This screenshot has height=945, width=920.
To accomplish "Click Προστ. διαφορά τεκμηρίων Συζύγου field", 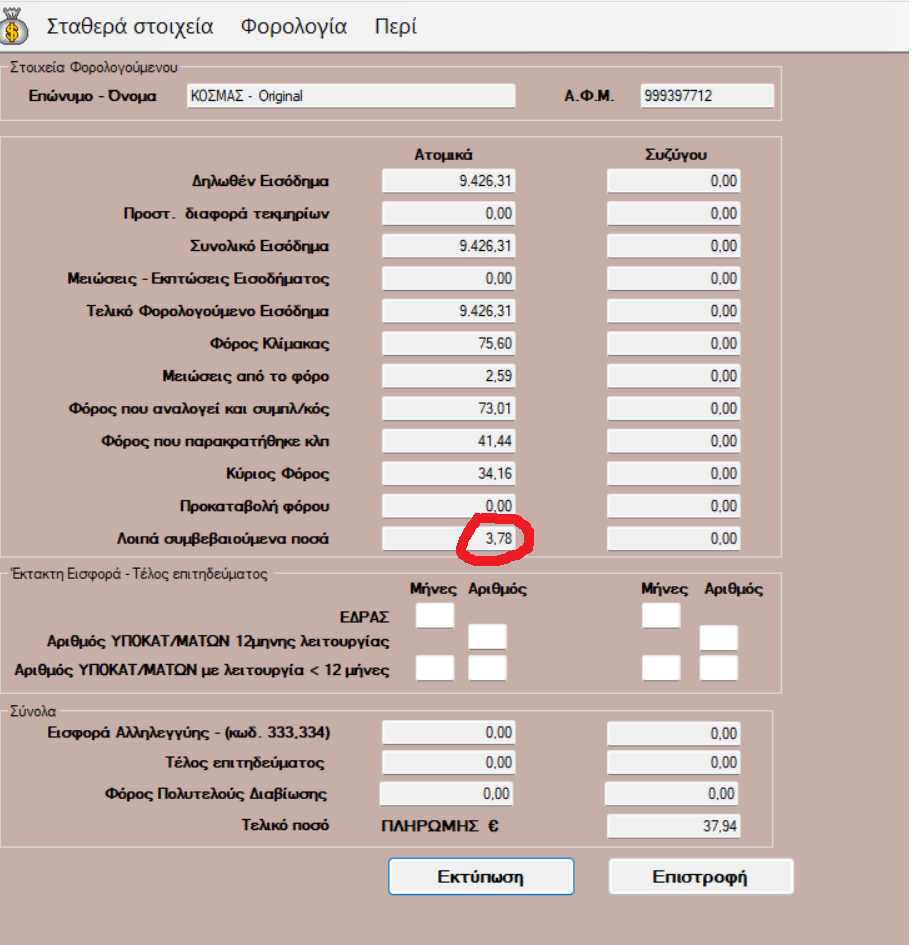I will point(674,213).
